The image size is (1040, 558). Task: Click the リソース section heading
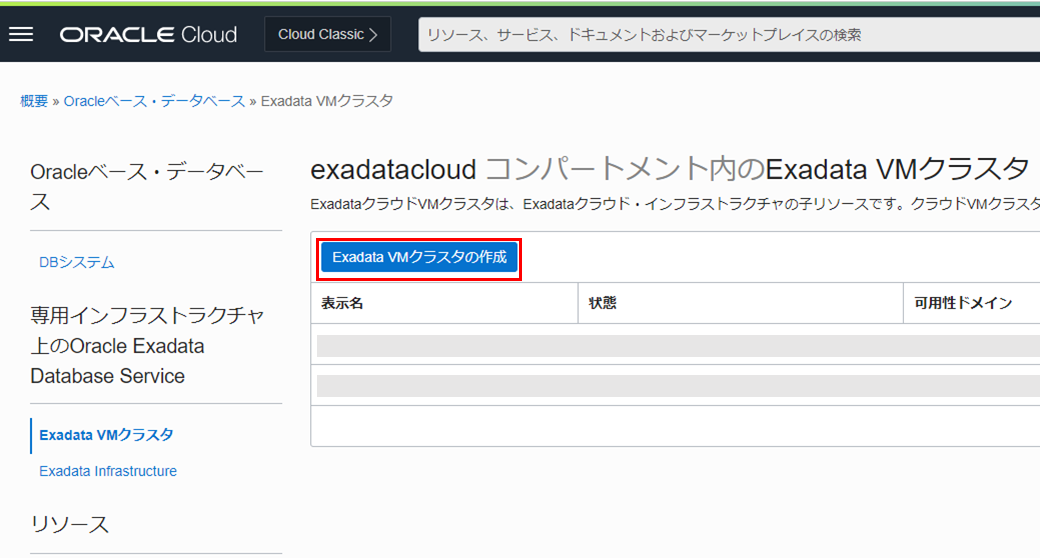[70, 524]
